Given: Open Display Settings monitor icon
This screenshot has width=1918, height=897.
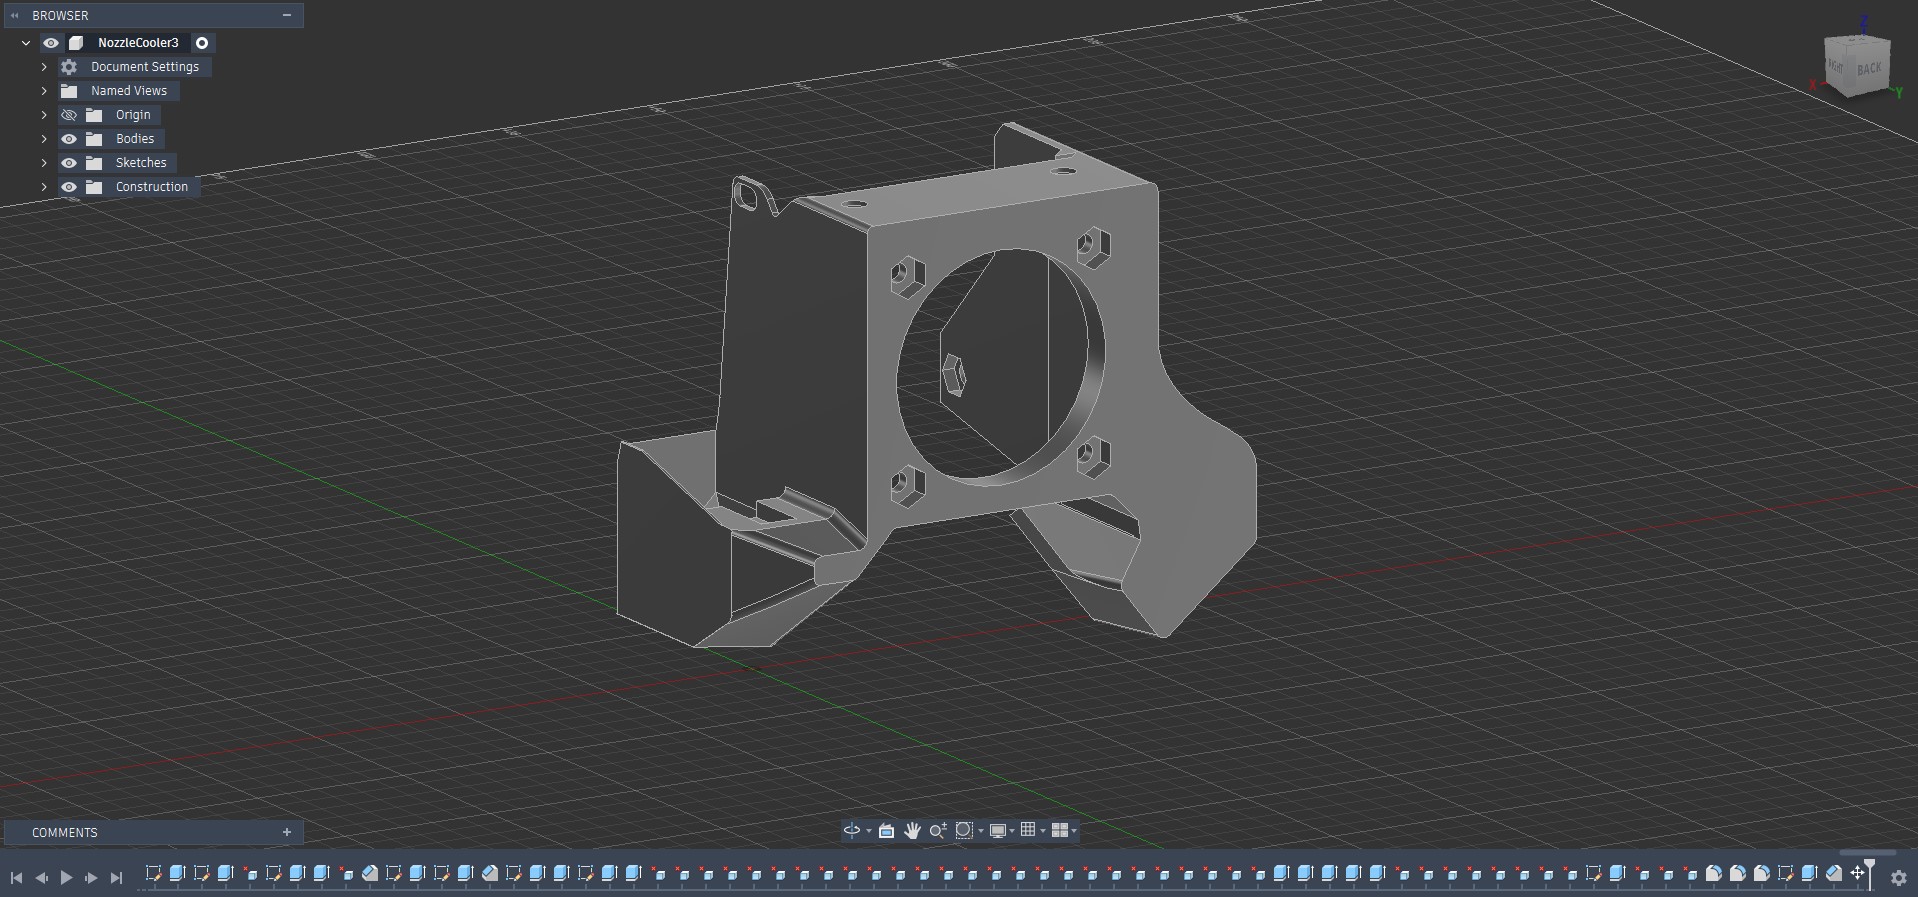Looking at the screenshot, I should click(997, 830).
